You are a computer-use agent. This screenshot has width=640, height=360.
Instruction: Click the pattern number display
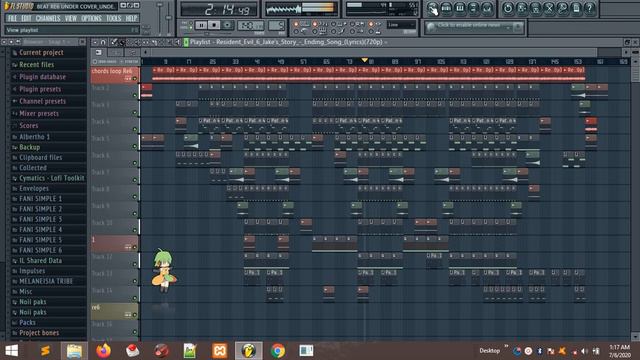pyautogui.click(x=277, y=26)
